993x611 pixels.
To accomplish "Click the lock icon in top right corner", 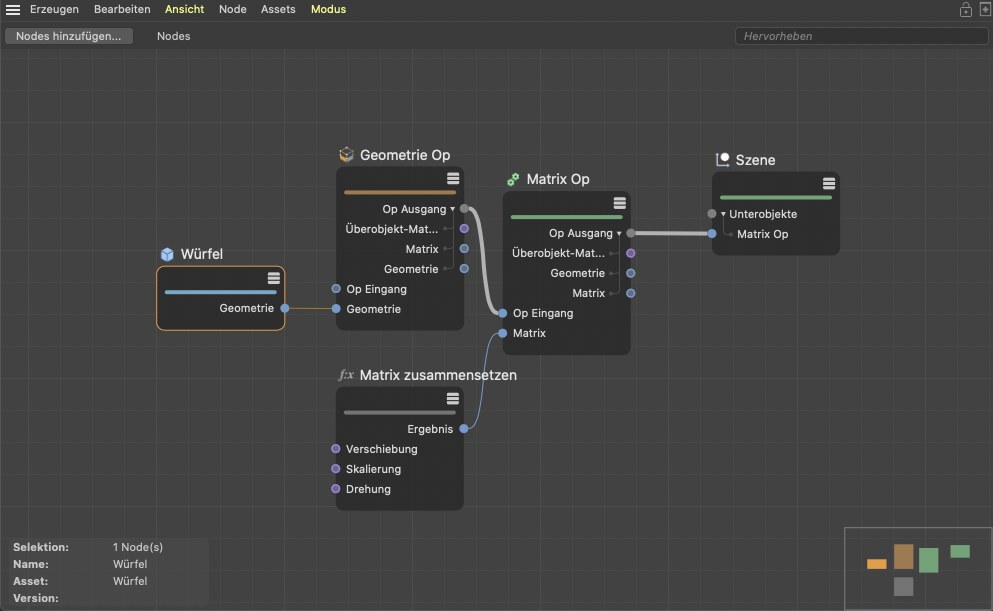I will (x=965, y=10).
